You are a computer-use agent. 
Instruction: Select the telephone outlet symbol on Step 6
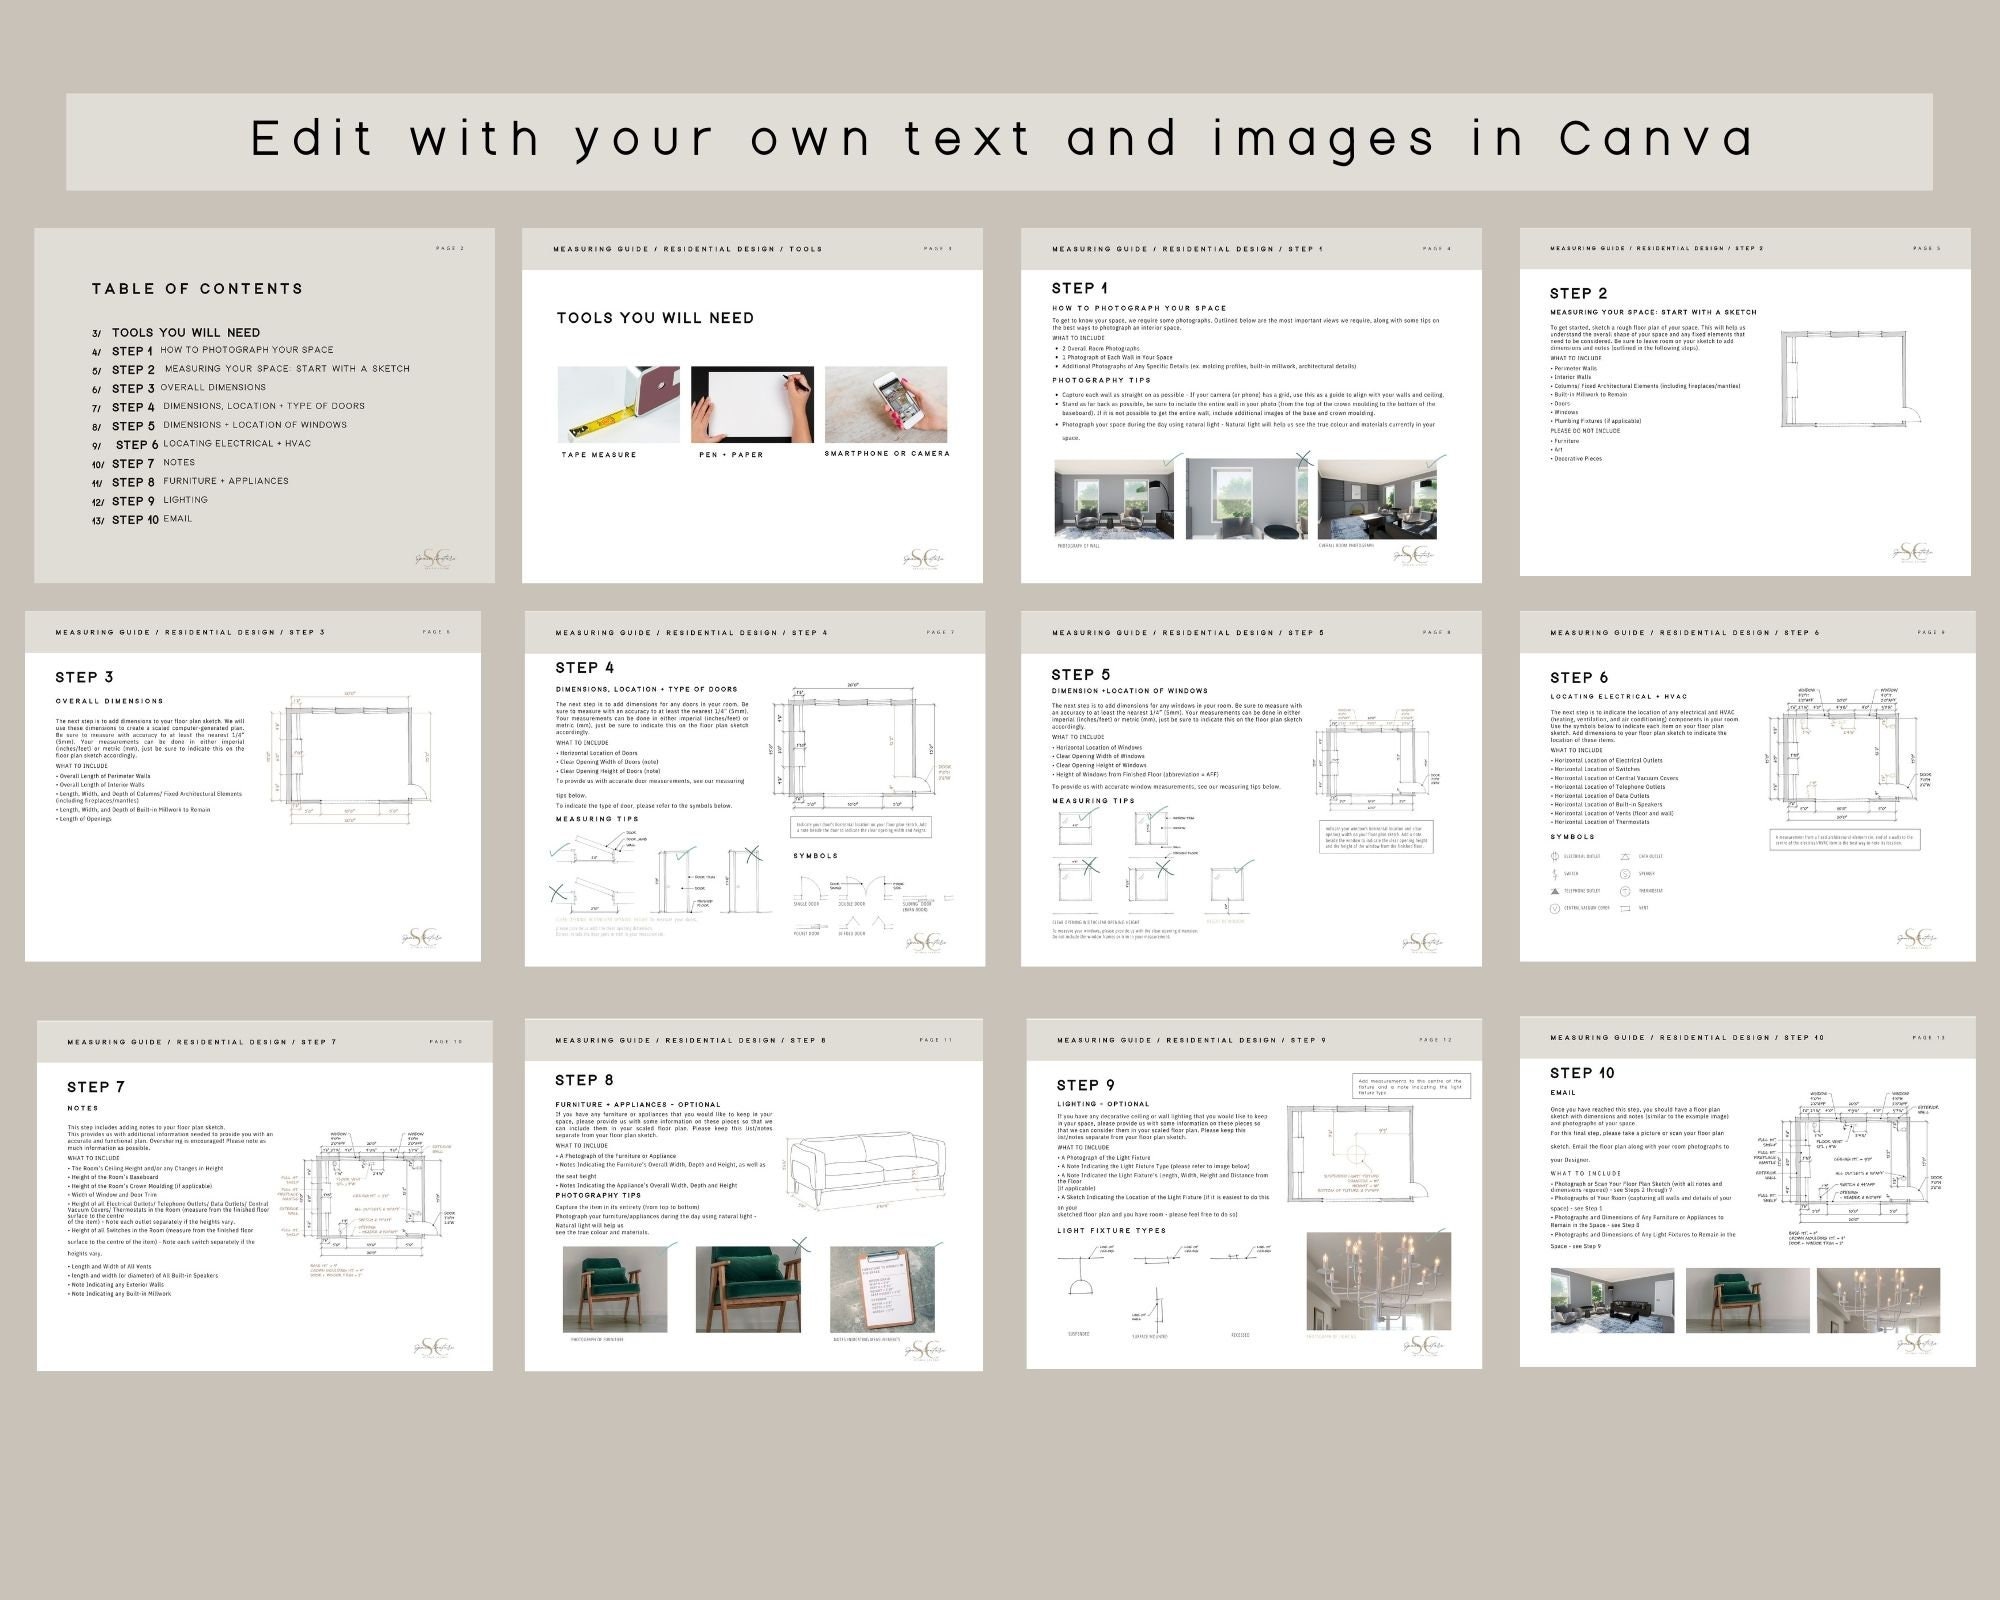tap(1555, 890)
